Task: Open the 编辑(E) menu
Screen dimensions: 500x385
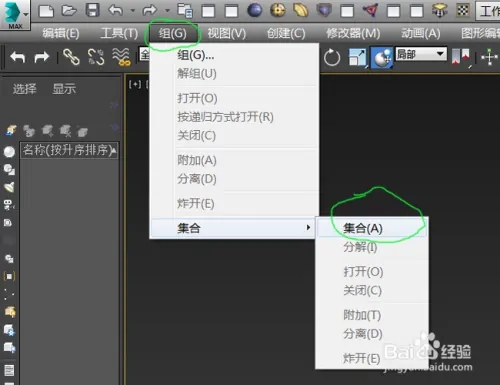Action: 61,33
